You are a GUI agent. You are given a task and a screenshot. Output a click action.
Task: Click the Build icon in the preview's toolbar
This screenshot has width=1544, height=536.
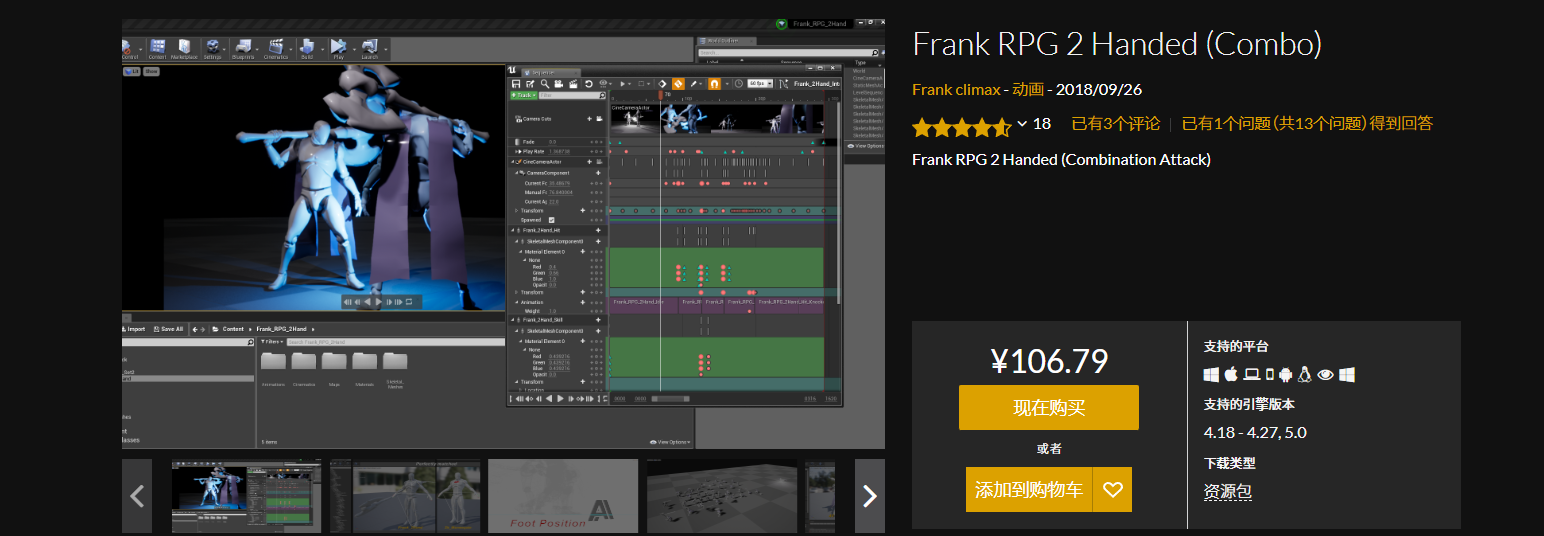[x=307, y=48]
